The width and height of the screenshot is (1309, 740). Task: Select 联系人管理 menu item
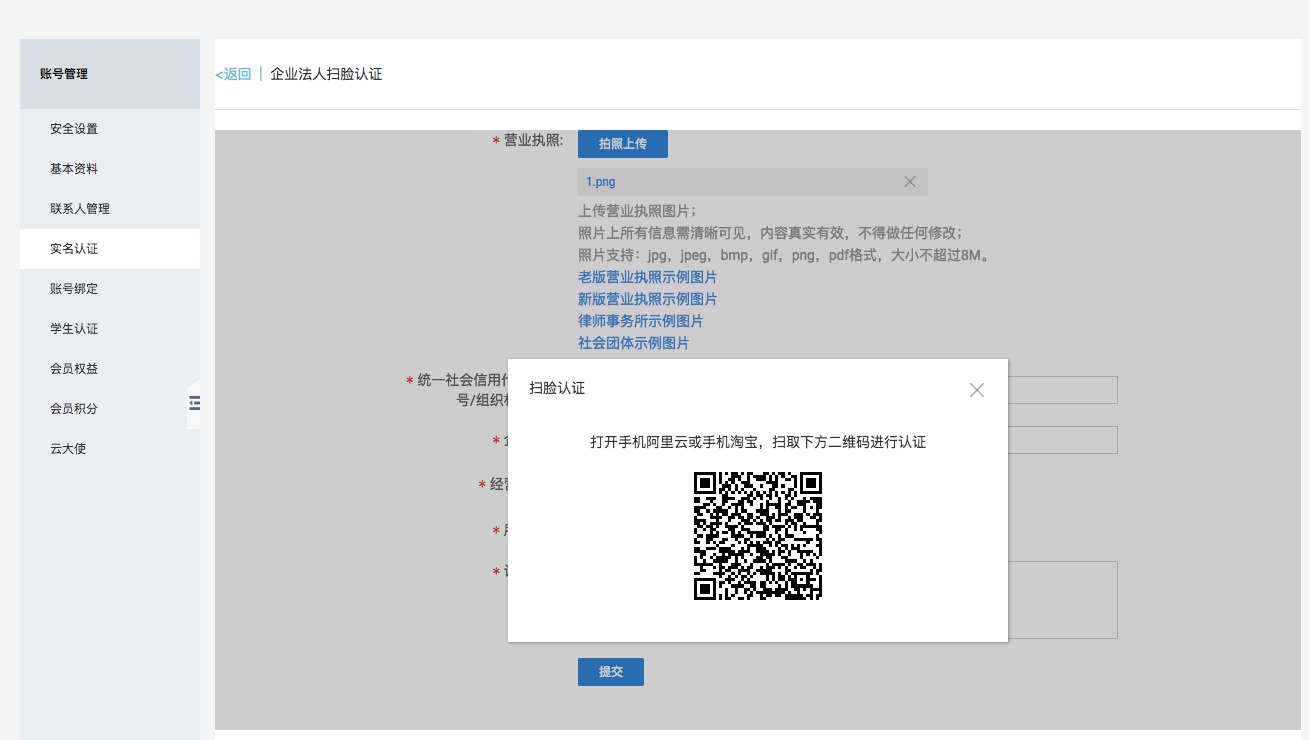80,209
